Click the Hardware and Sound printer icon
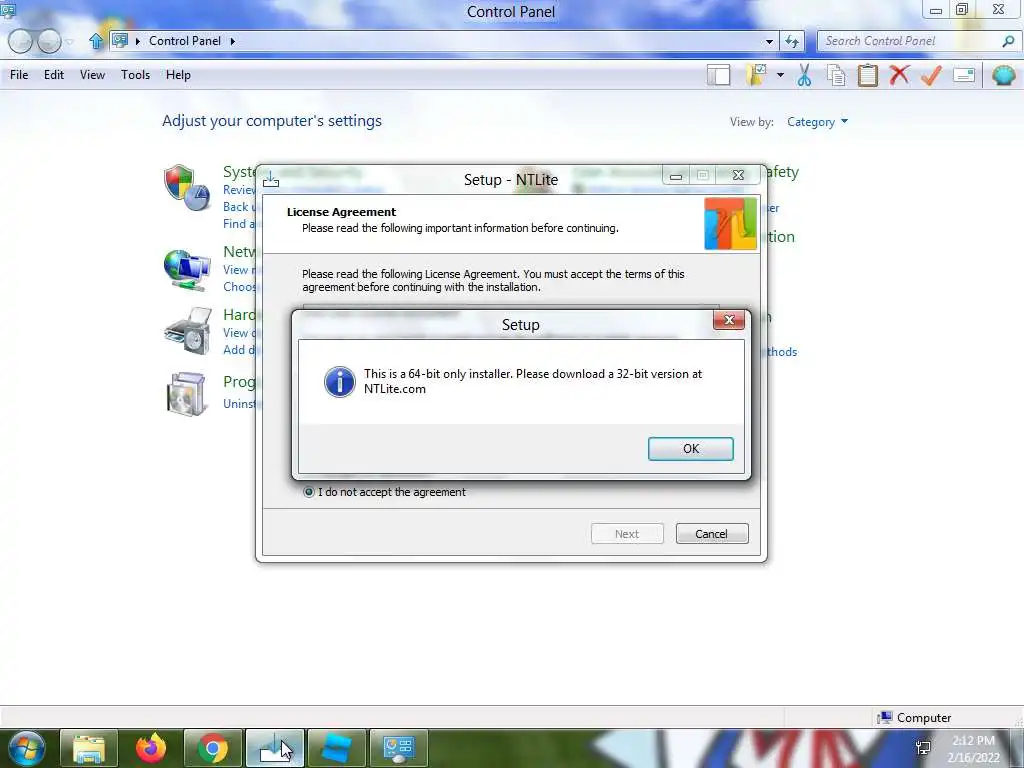 [188, 331]
